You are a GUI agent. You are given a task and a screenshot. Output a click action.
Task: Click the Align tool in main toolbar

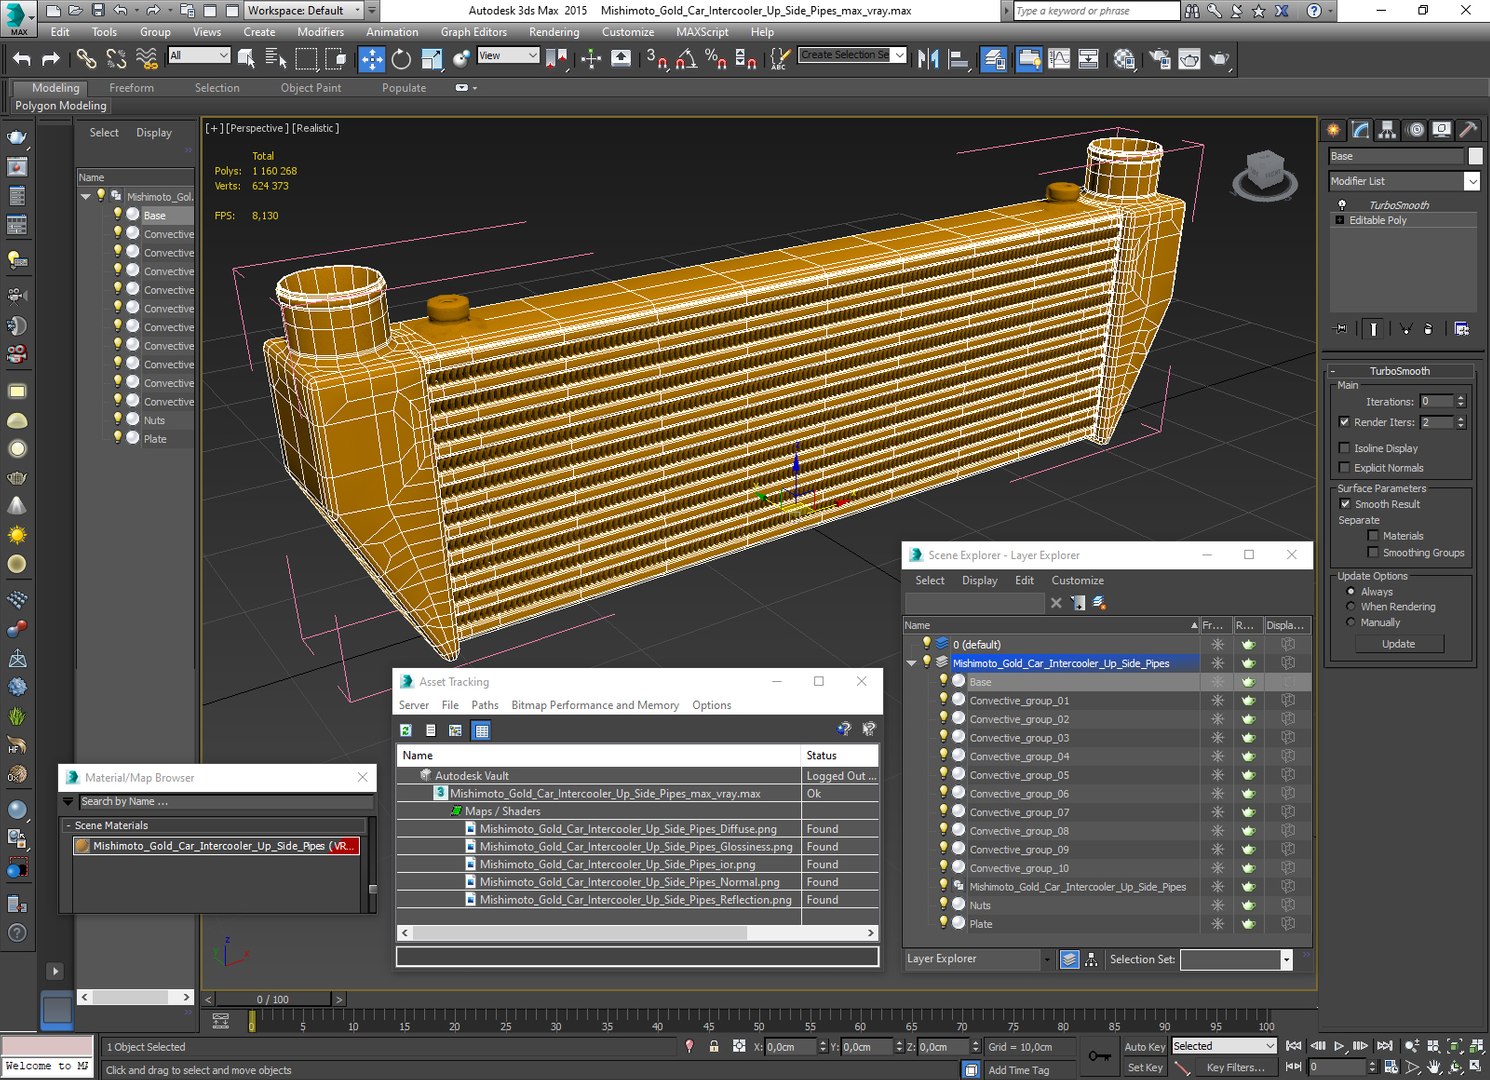tap(958, 59)
